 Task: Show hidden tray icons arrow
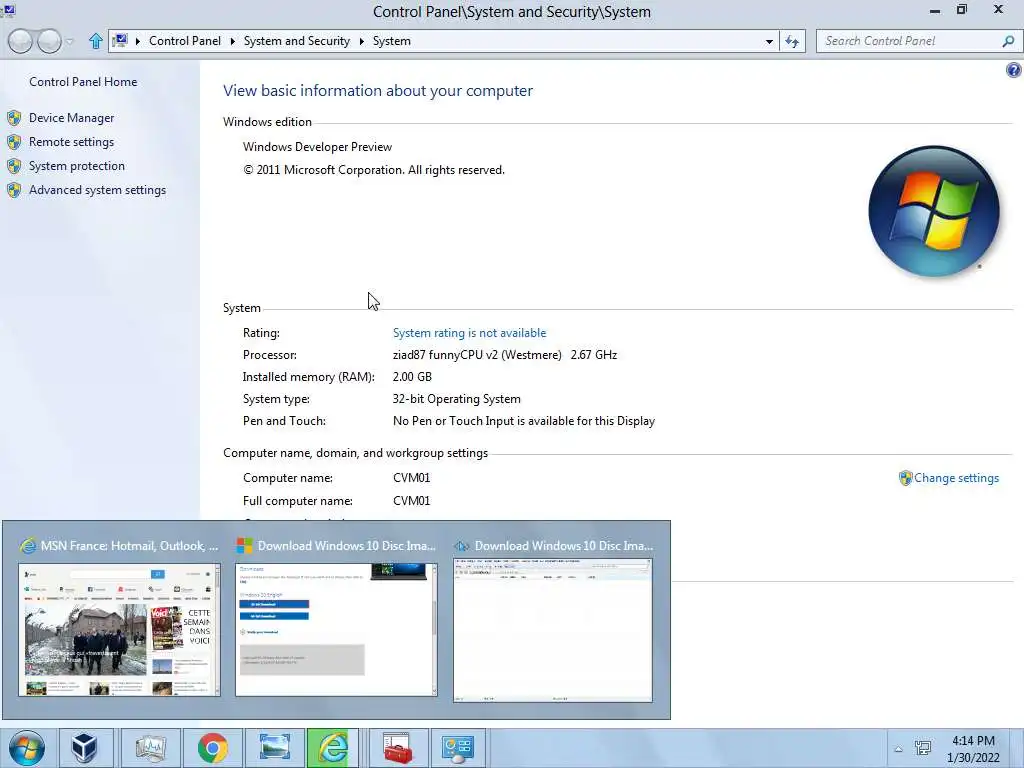[x=899, y=749]
